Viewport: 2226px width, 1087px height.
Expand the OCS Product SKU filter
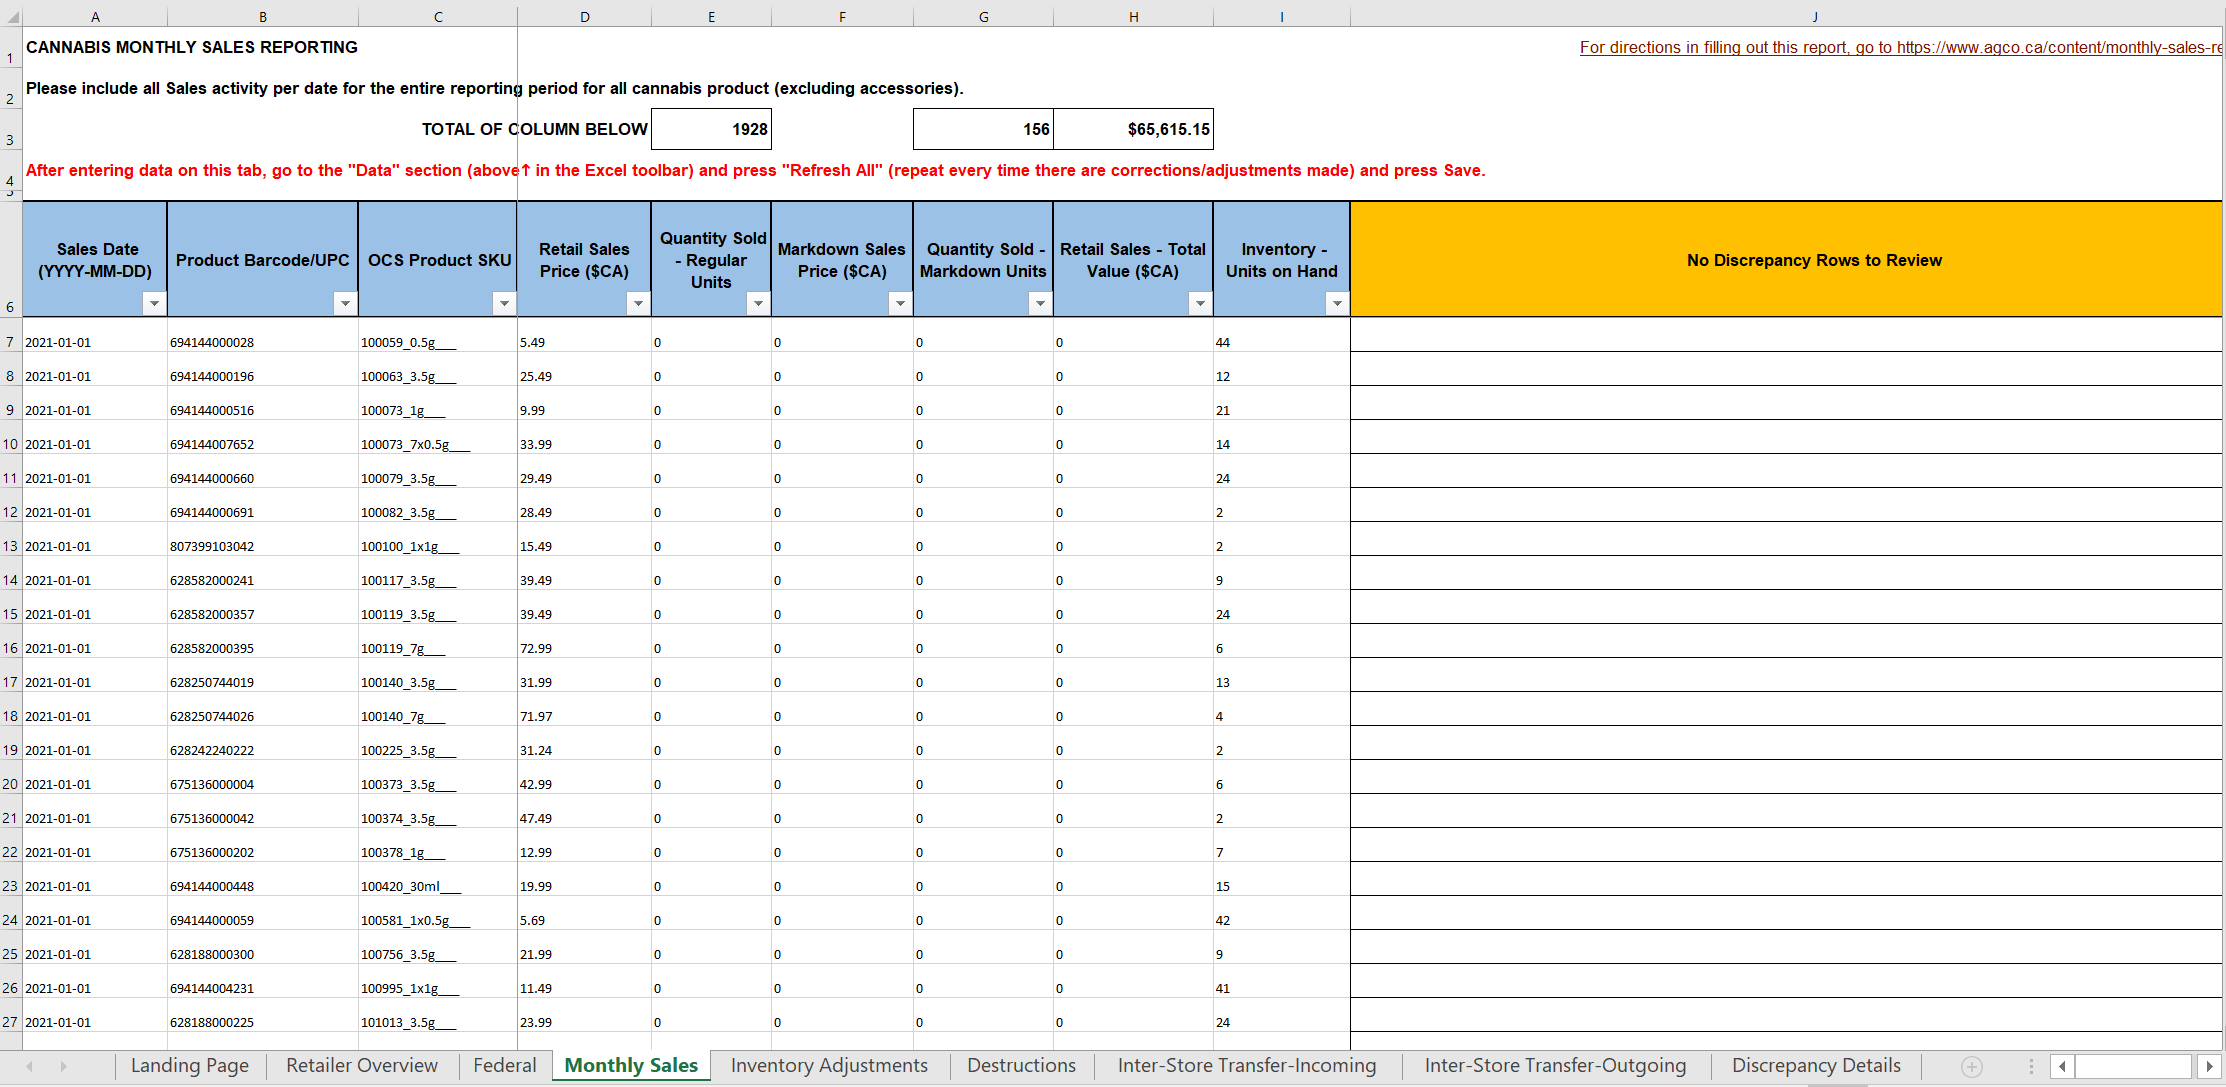click(504, 303)
